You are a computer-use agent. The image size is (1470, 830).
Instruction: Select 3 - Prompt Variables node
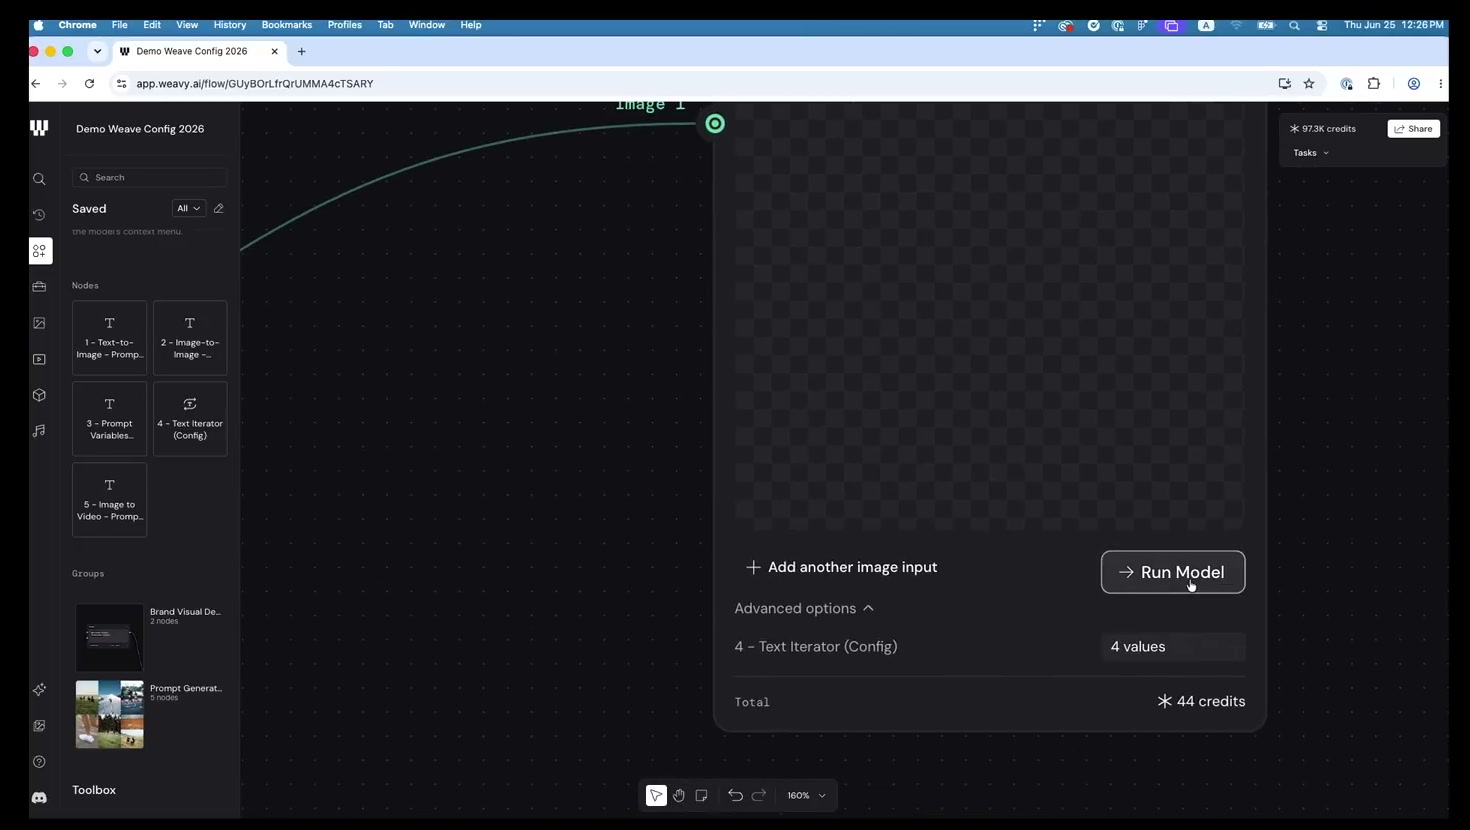click(x=110, y=419)
